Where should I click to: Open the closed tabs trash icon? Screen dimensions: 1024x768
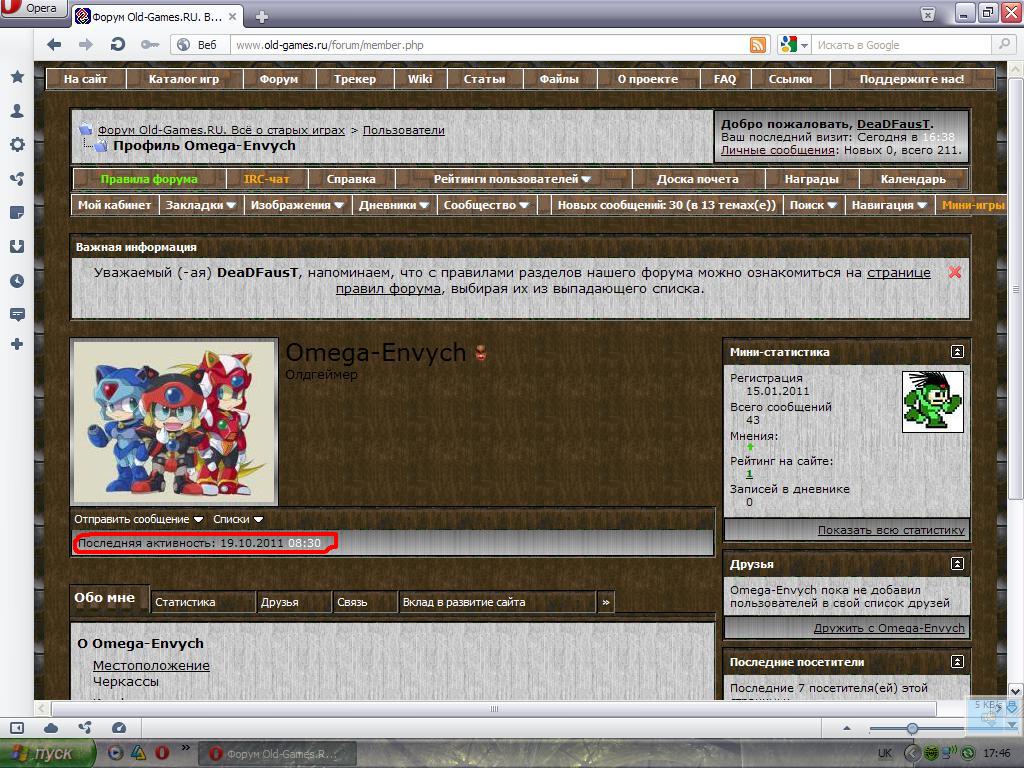tap(927, 14)
